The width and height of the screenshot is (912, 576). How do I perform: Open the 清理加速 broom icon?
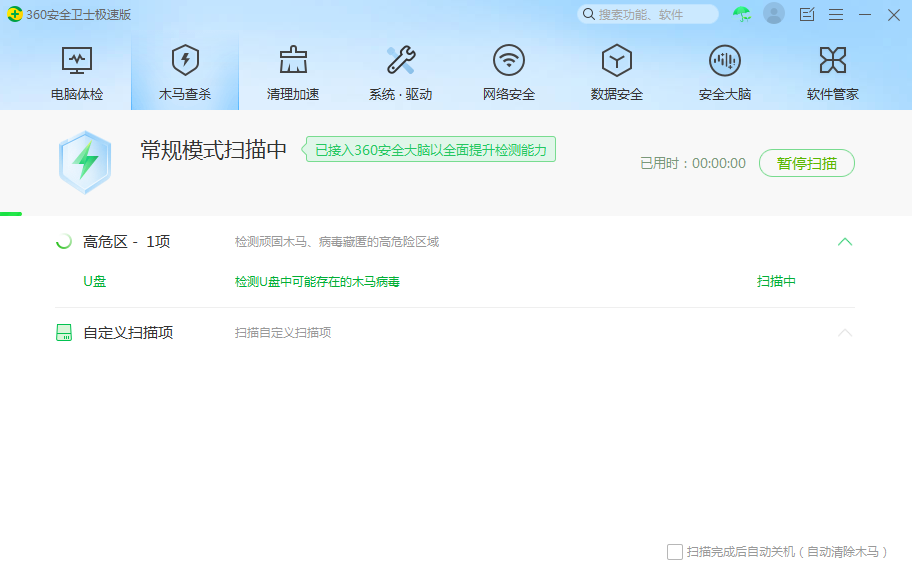[293, 61]
